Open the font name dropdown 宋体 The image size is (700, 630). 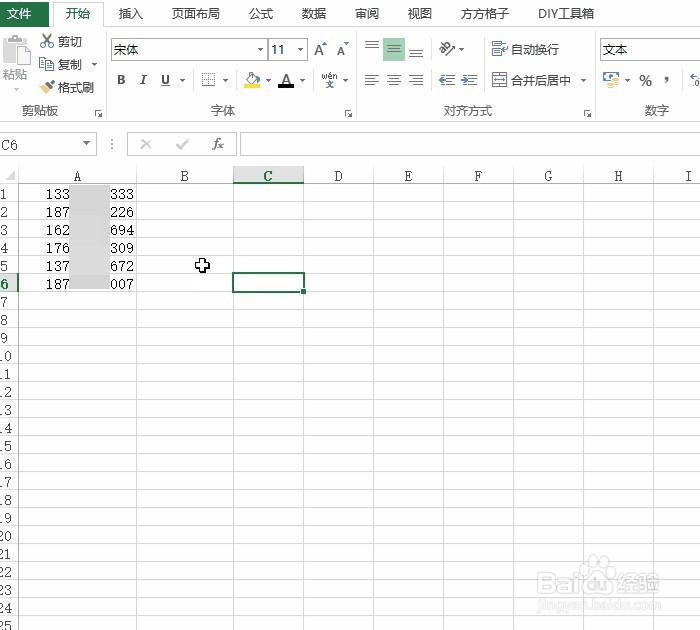pyautogui.click(x=260, y=50)
